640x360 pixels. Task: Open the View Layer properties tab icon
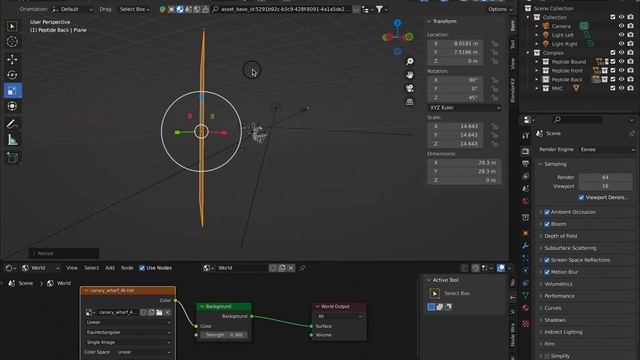(525, 176)
